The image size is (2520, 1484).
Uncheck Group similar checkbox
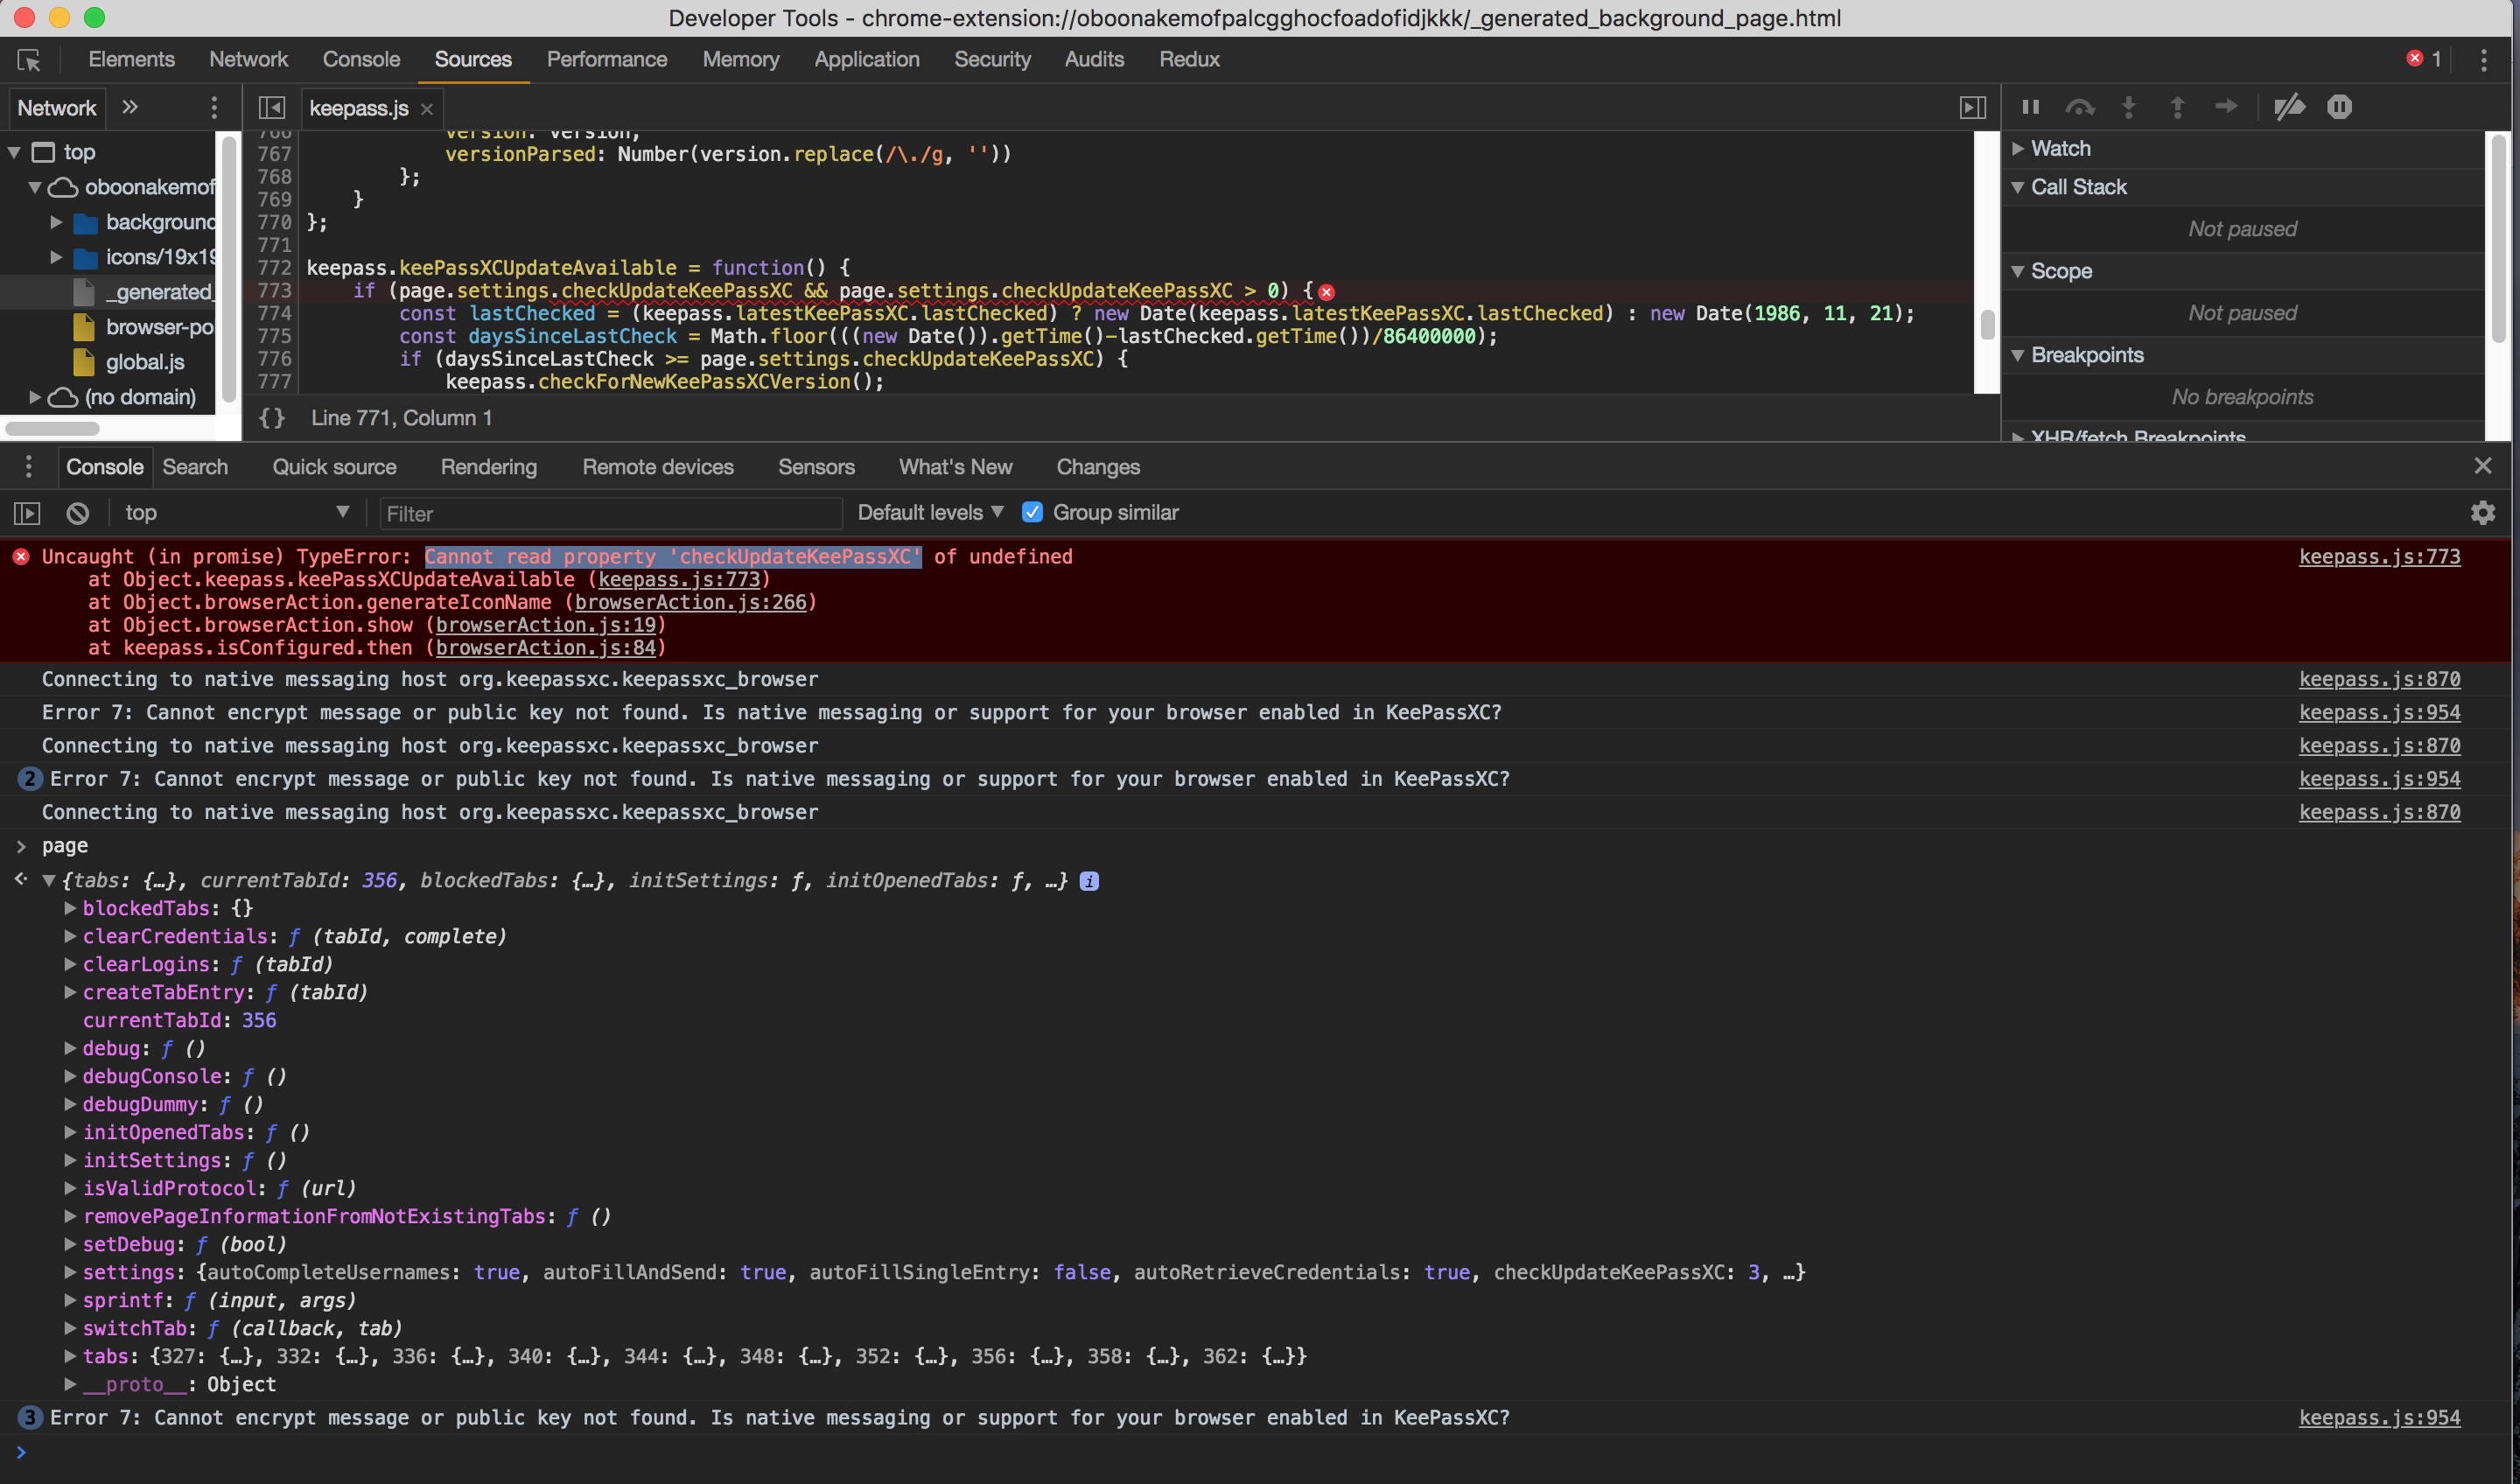tap(1032, 513)
